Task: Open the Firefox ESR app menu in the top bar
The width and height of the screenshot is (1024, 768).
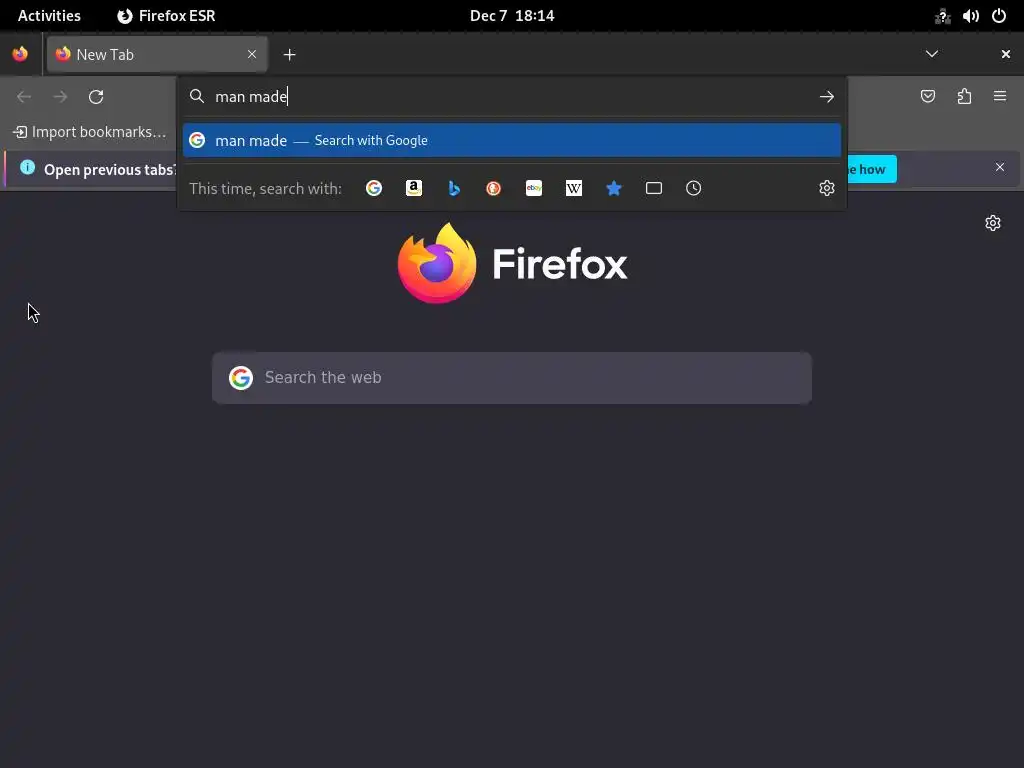Action: pyautogui.click(x=166, y=16)
